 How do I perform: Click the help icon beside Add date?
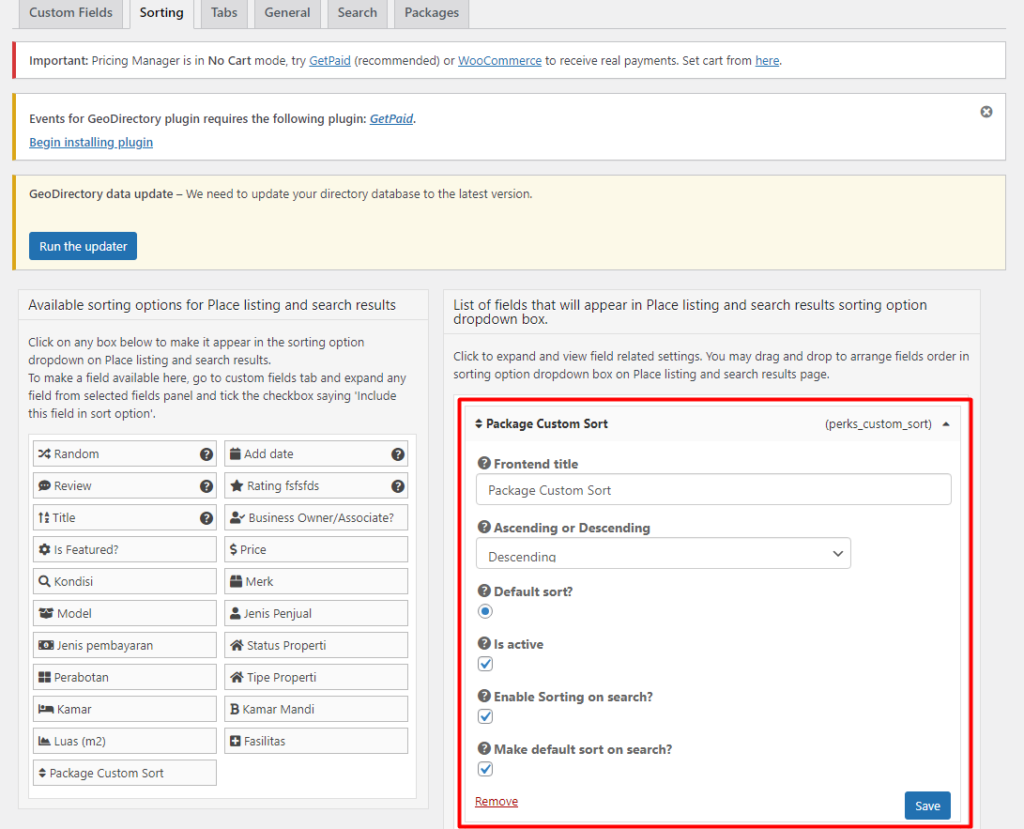[398, 454]
